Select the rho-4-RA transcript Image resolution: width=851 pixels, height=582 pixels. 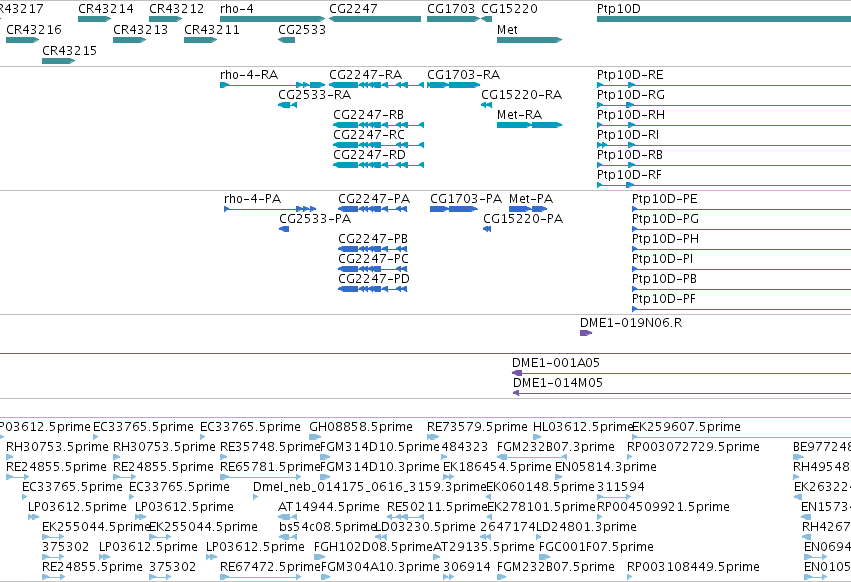click(x=272, y=85)
